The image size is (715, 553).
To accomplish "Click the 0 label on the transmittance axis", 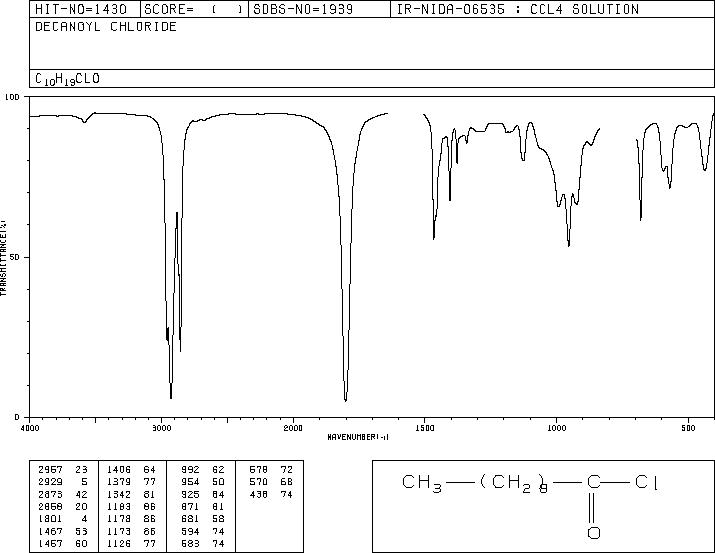I will point(17,417).
